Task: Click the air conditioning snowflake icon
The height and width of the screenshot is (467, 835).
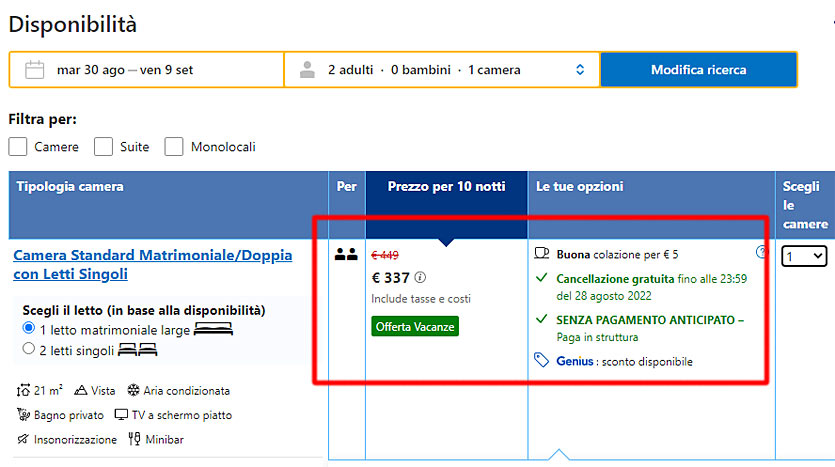Action: point(133,390)
